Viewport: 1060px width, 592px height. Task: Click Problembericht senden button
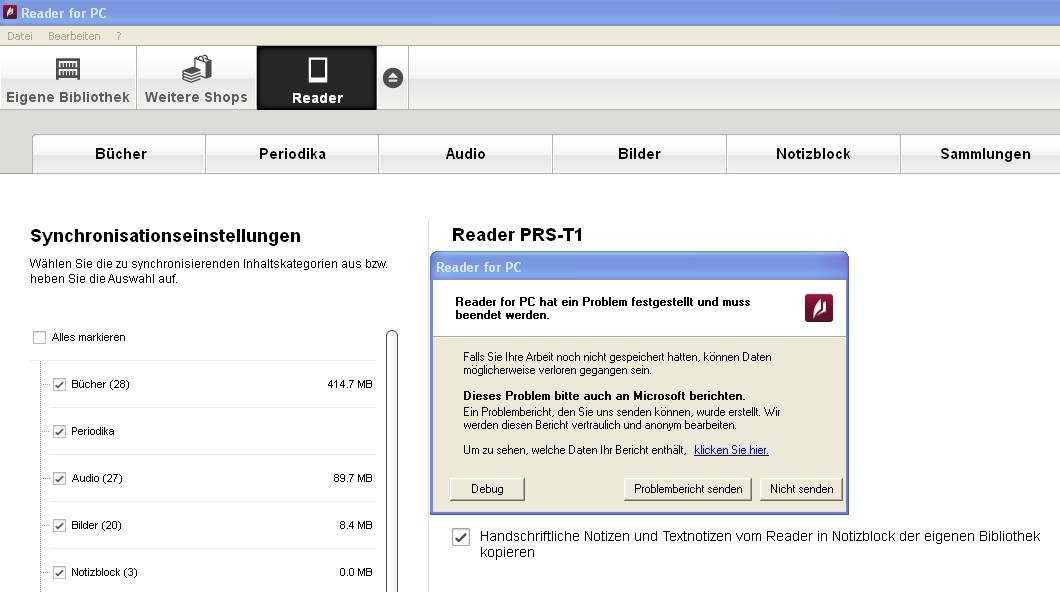[x=688, y=489]
